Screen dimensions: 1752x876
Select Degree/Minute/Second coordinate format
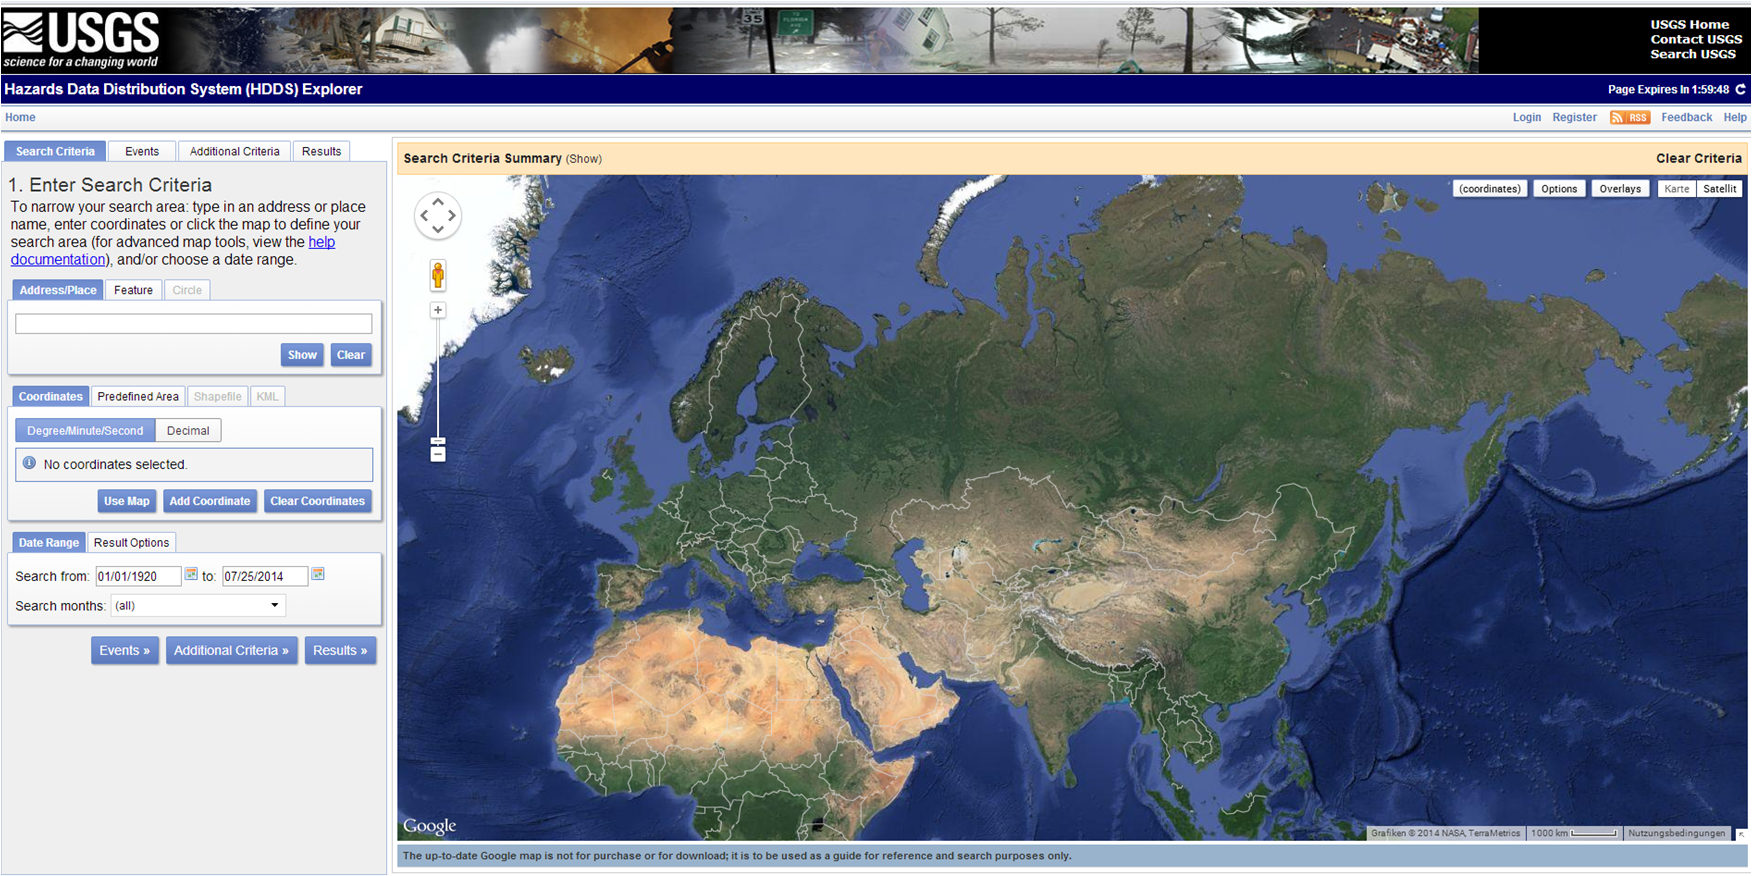pyautogui.click(x=85, y=431)
